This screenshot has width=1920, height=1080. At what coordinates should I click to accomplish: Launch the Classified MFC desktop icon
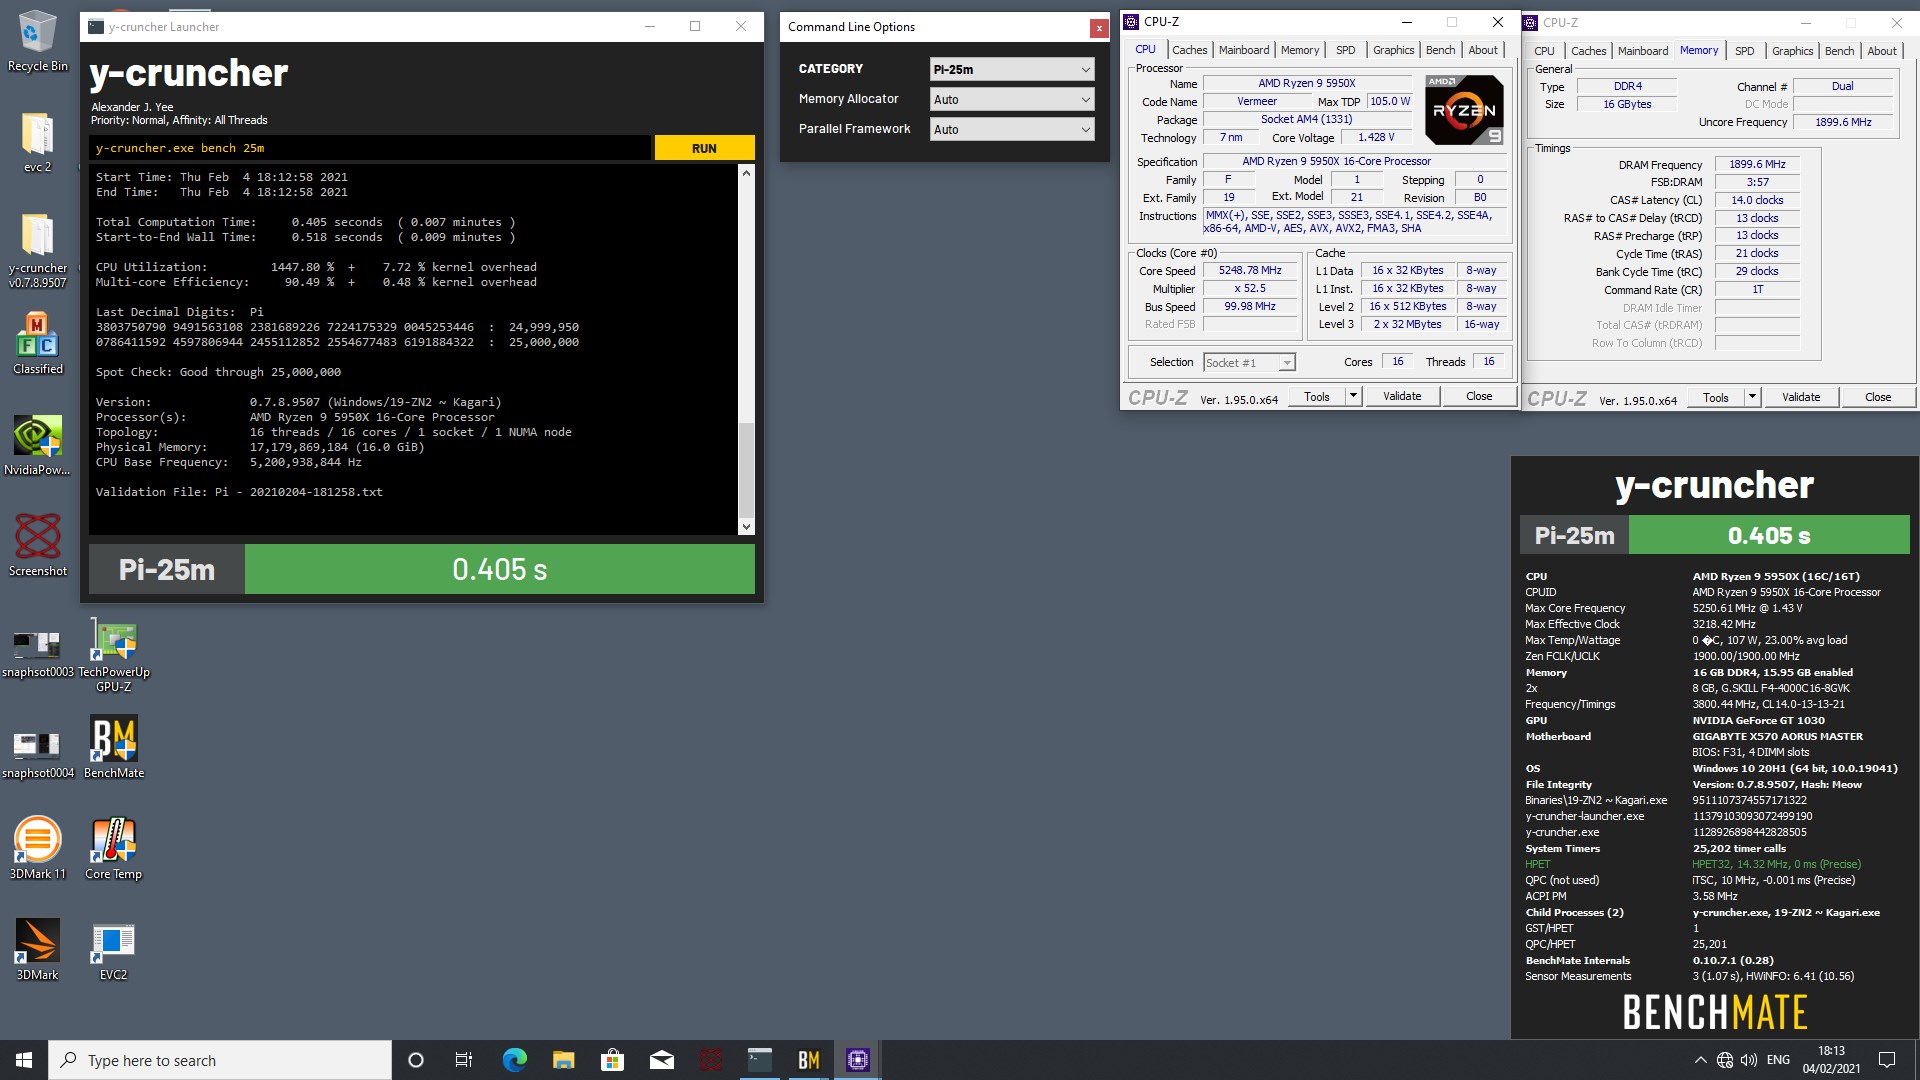[x=37, y=343]
